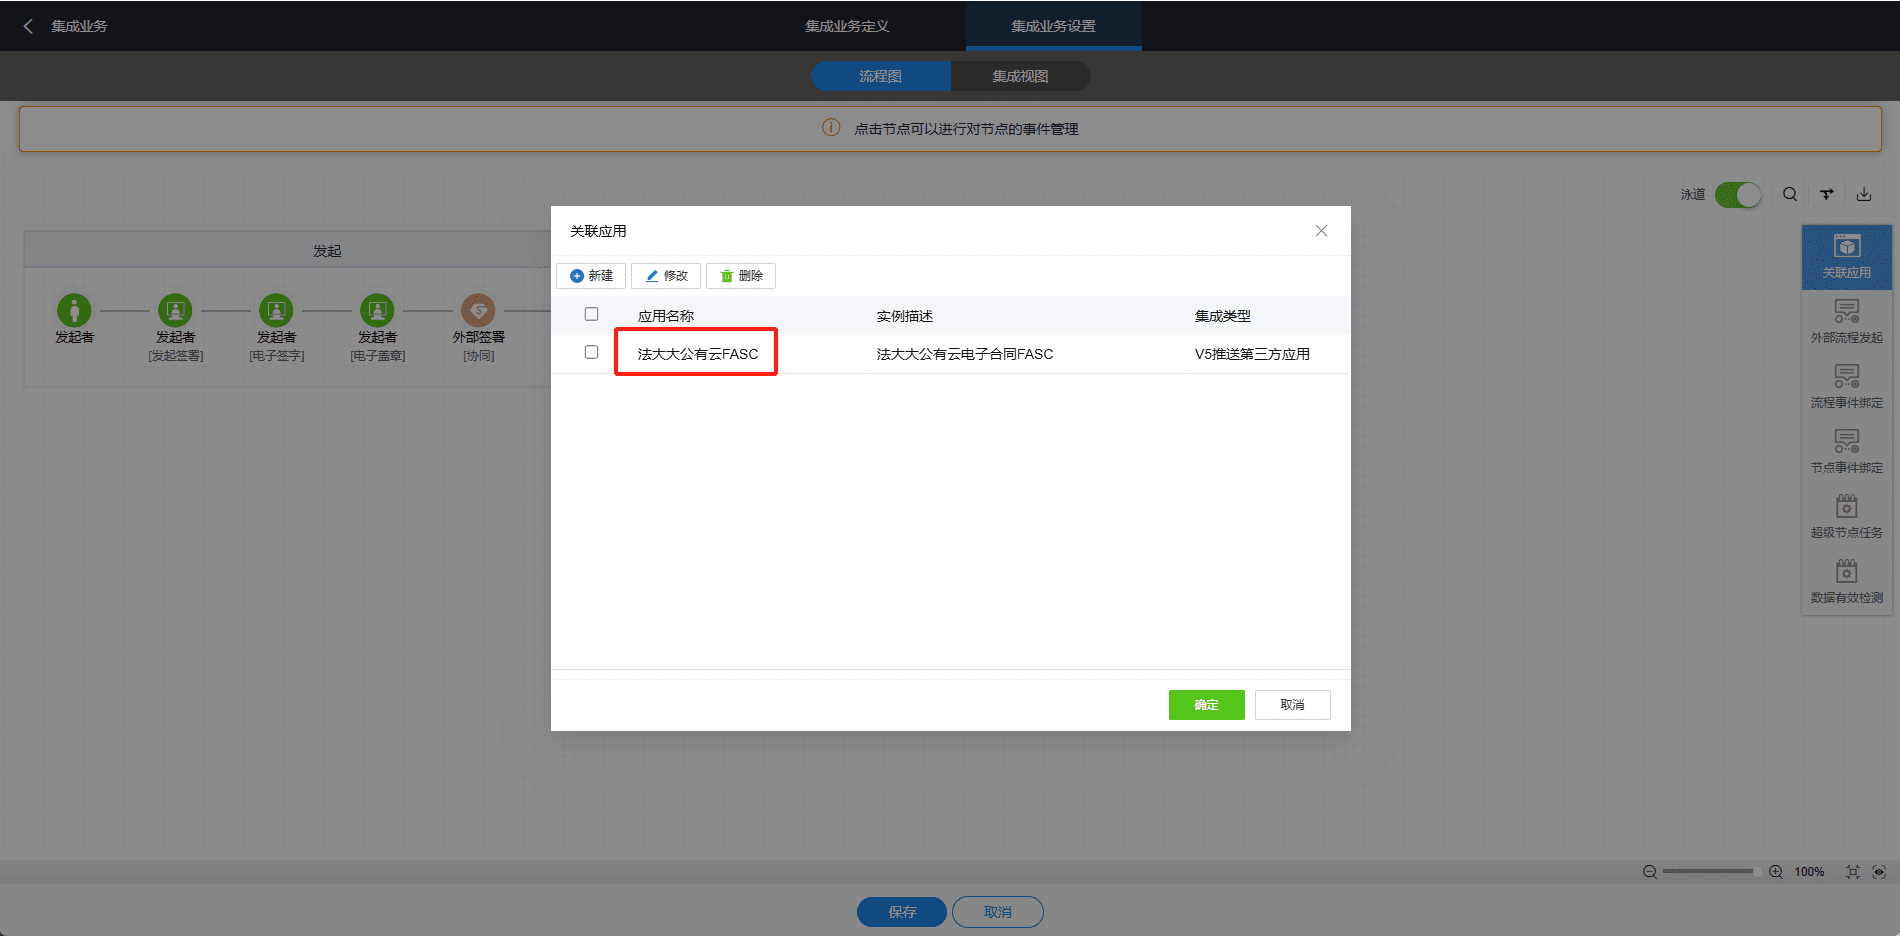
Task: Click the search magnifier icon in canvas toolbar
Action: point(1790,195)
